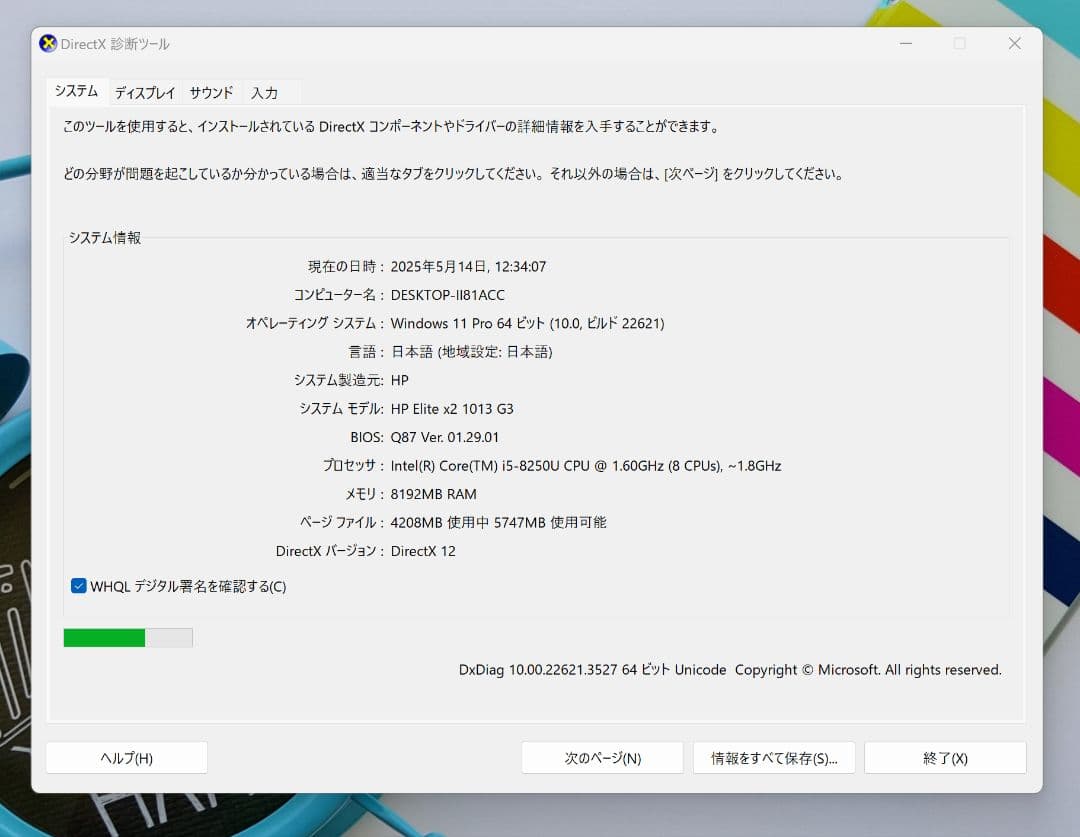1080x837 pixels.
Task: Select the システム tab
Action: tap(76, 92)
